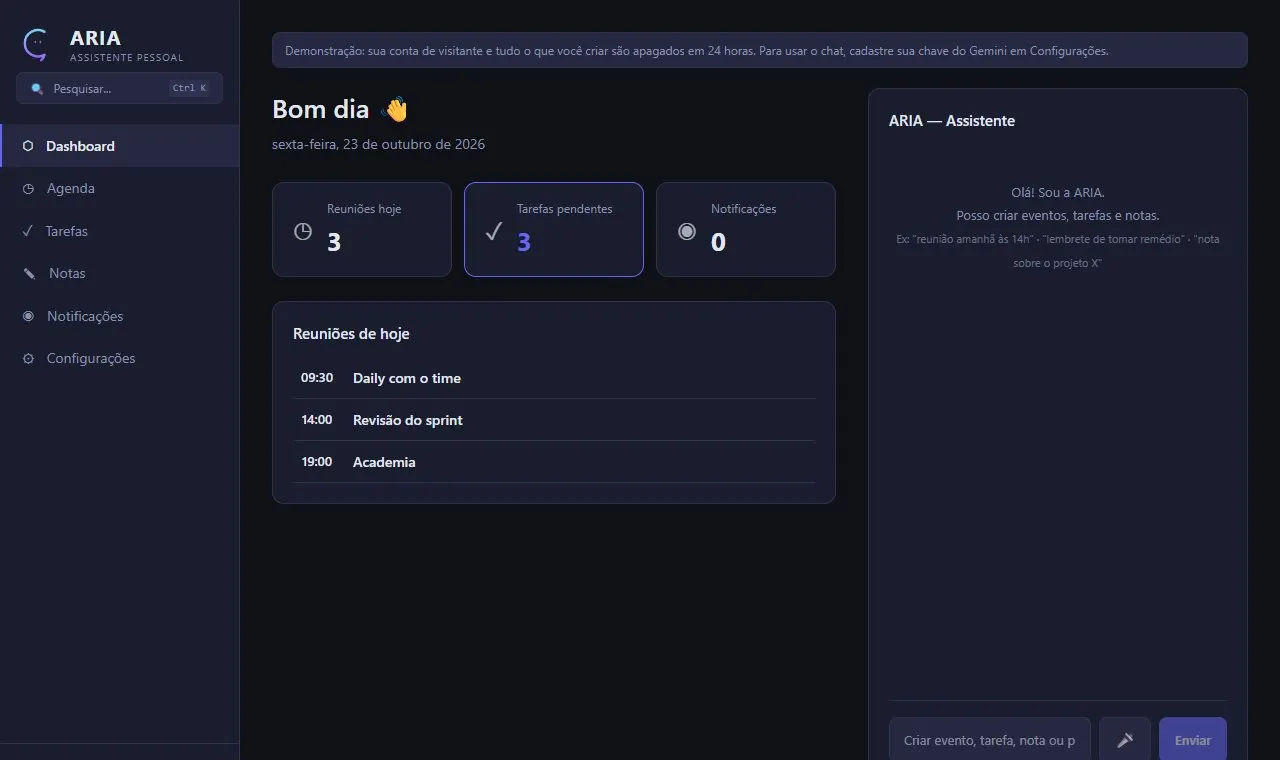Focus the Pesquisar search field

pyautogui.click(x=120, y=88)
